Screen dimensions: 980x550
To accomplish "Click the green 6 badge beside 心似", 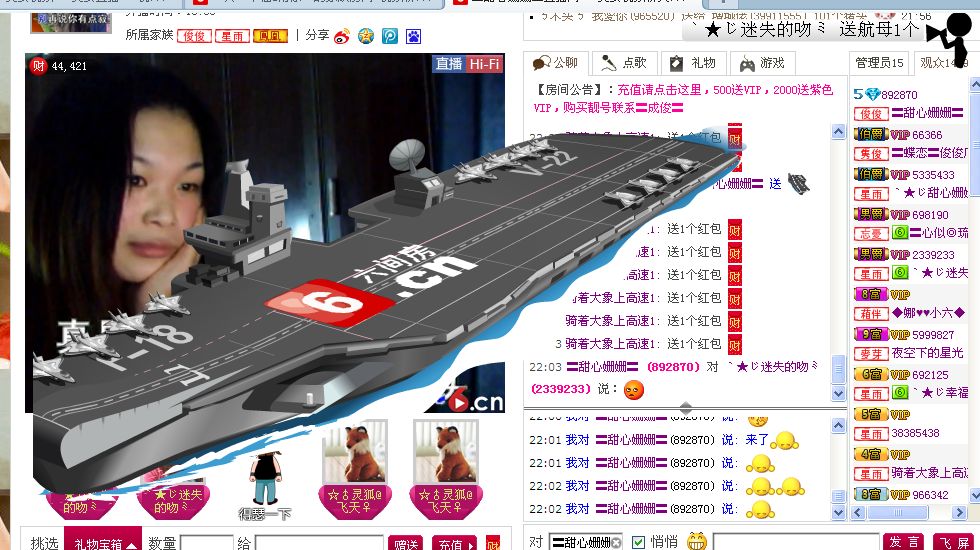I will point(899,233).
